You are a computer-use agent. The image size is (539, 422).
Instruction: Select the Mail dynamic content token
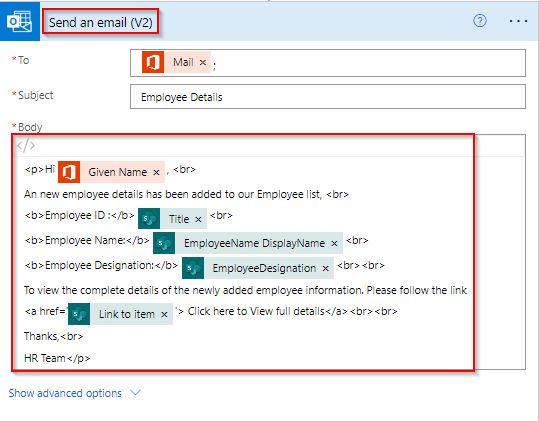point(176,62)
